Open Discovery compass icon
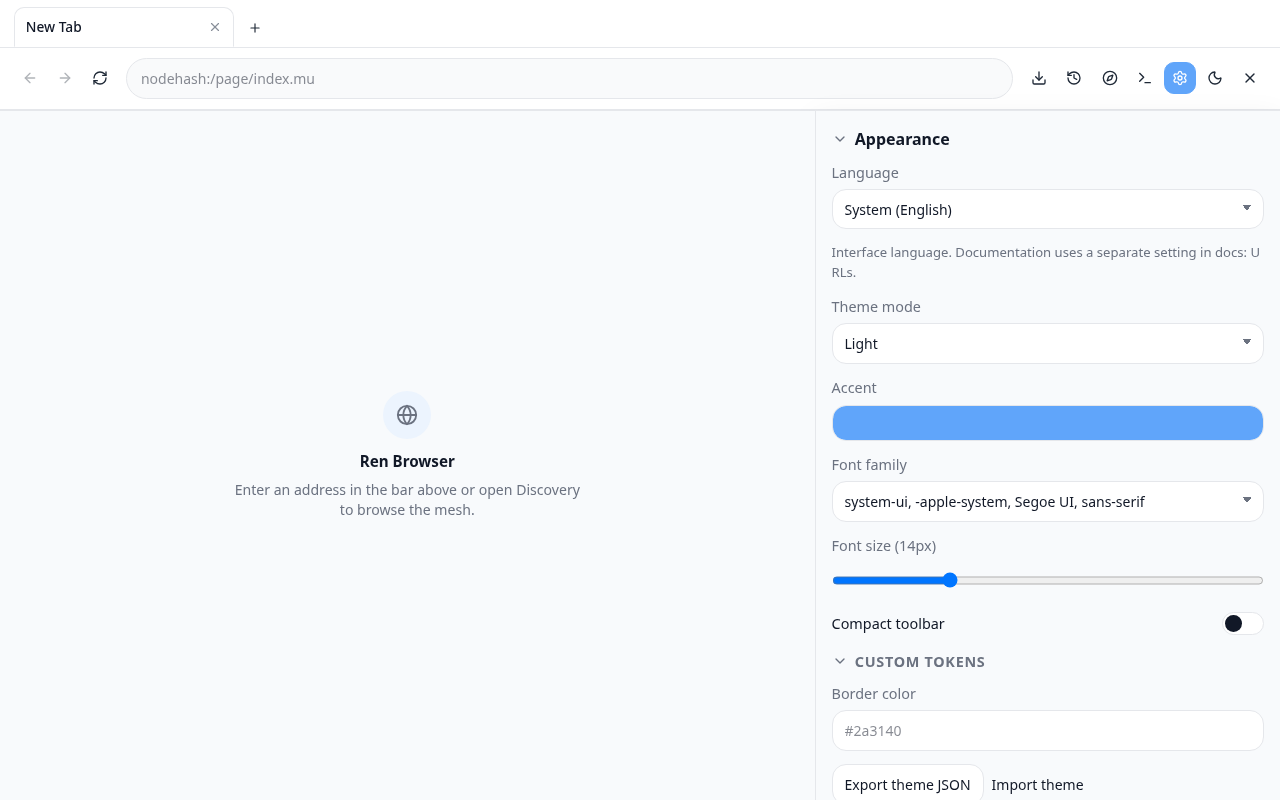This screenshot has height=800, width=1280. click(x=1110, y=78)
